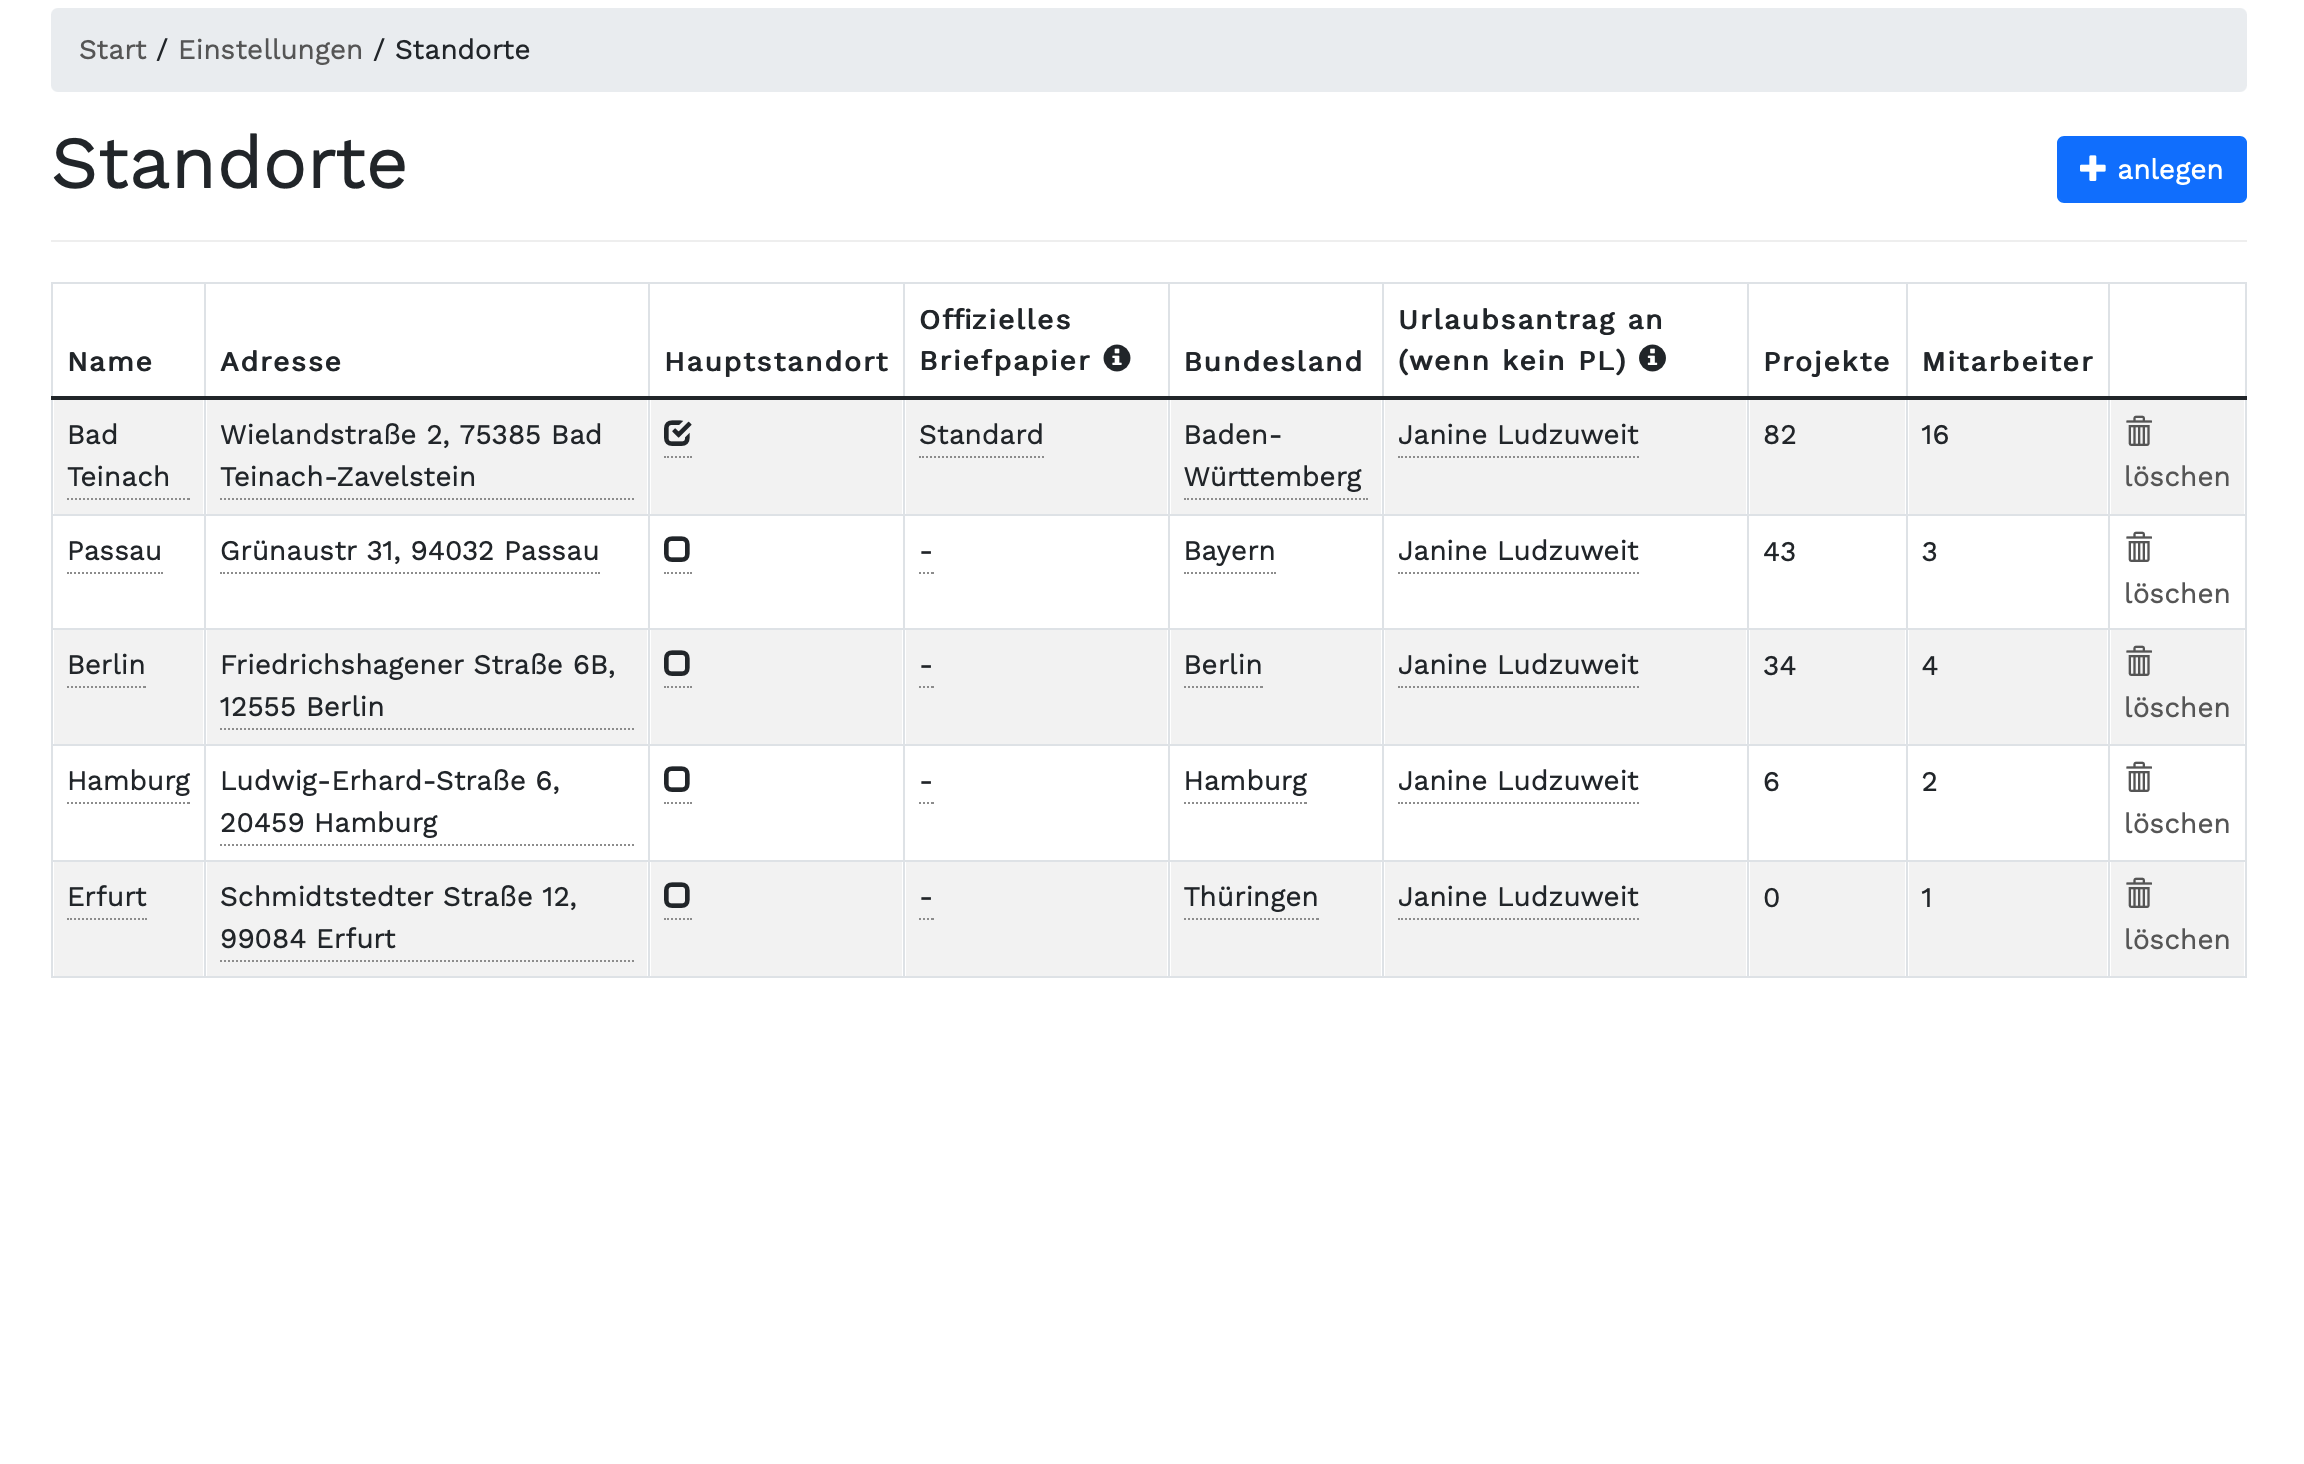Image resolution: width=2304 pixels, height=1464 pixels.
Task: Uncheck Hauptstandort for Bad Teinach
Action: [677, 433]
